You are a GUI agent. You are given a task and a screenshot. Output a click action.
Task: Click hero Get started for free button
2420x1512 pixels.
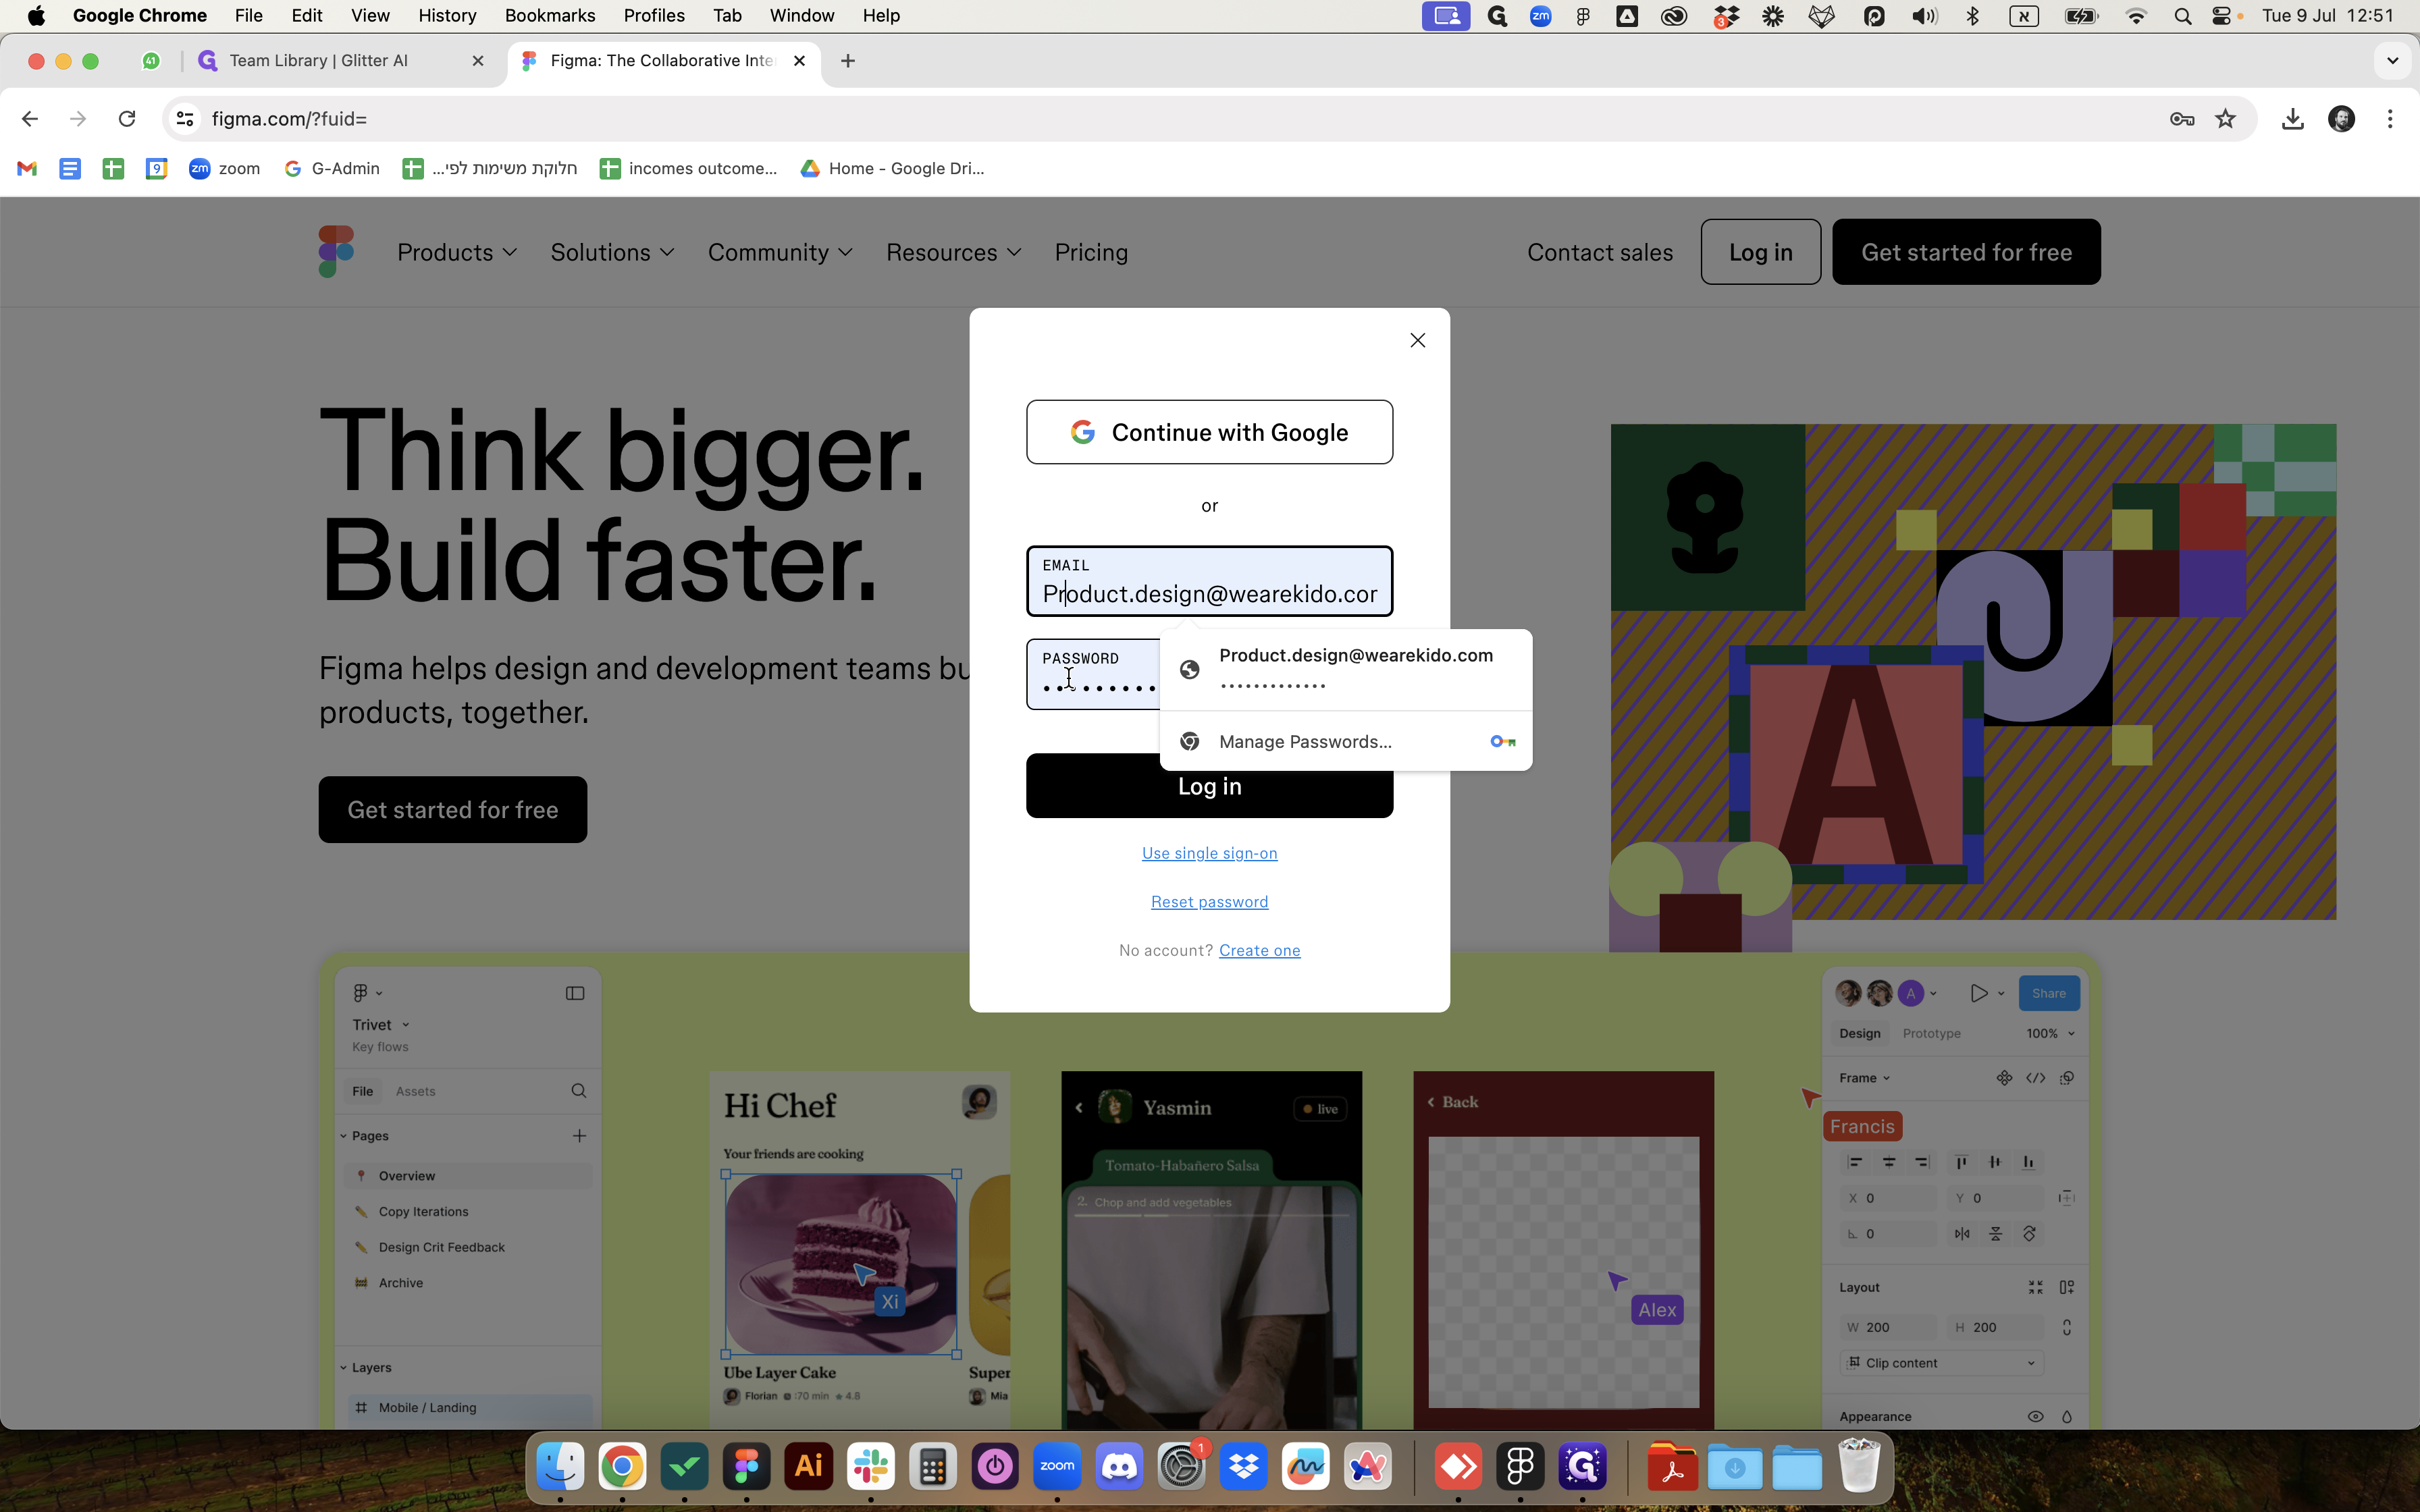pyautogui.click(x=453, y=809)
